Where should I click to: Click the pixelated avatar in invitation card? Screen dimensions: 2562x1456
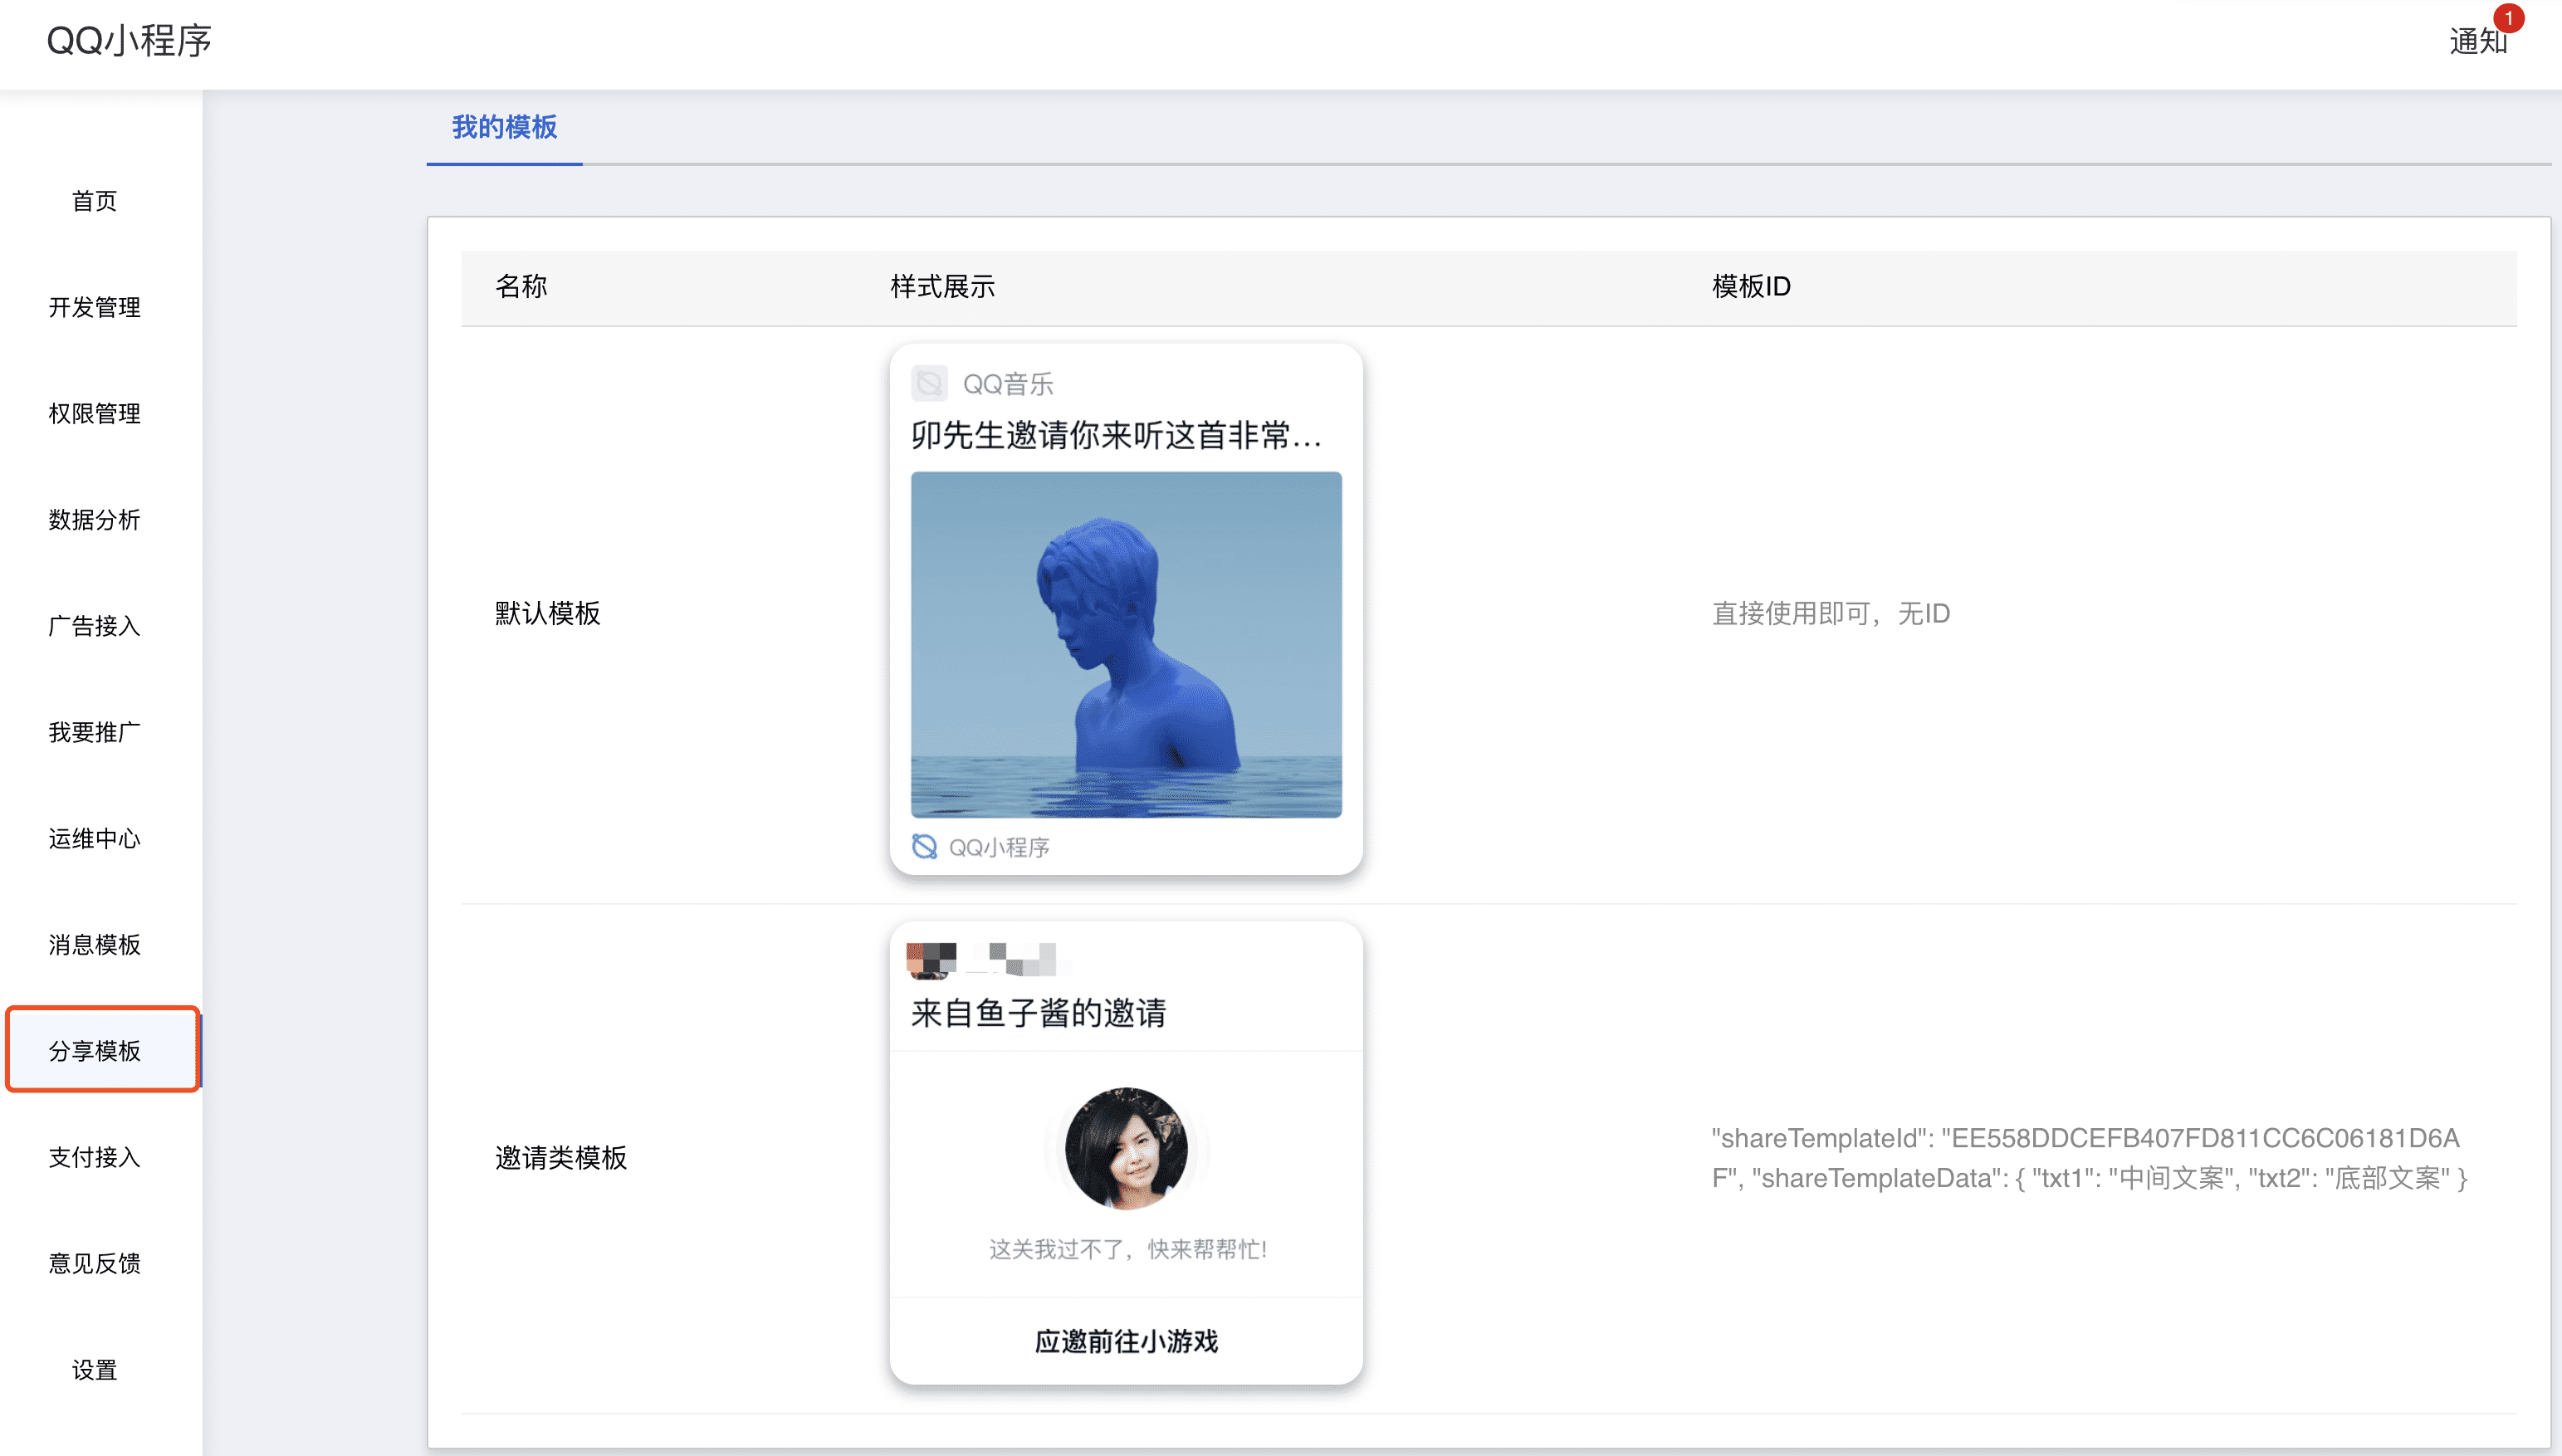[931, 960]
